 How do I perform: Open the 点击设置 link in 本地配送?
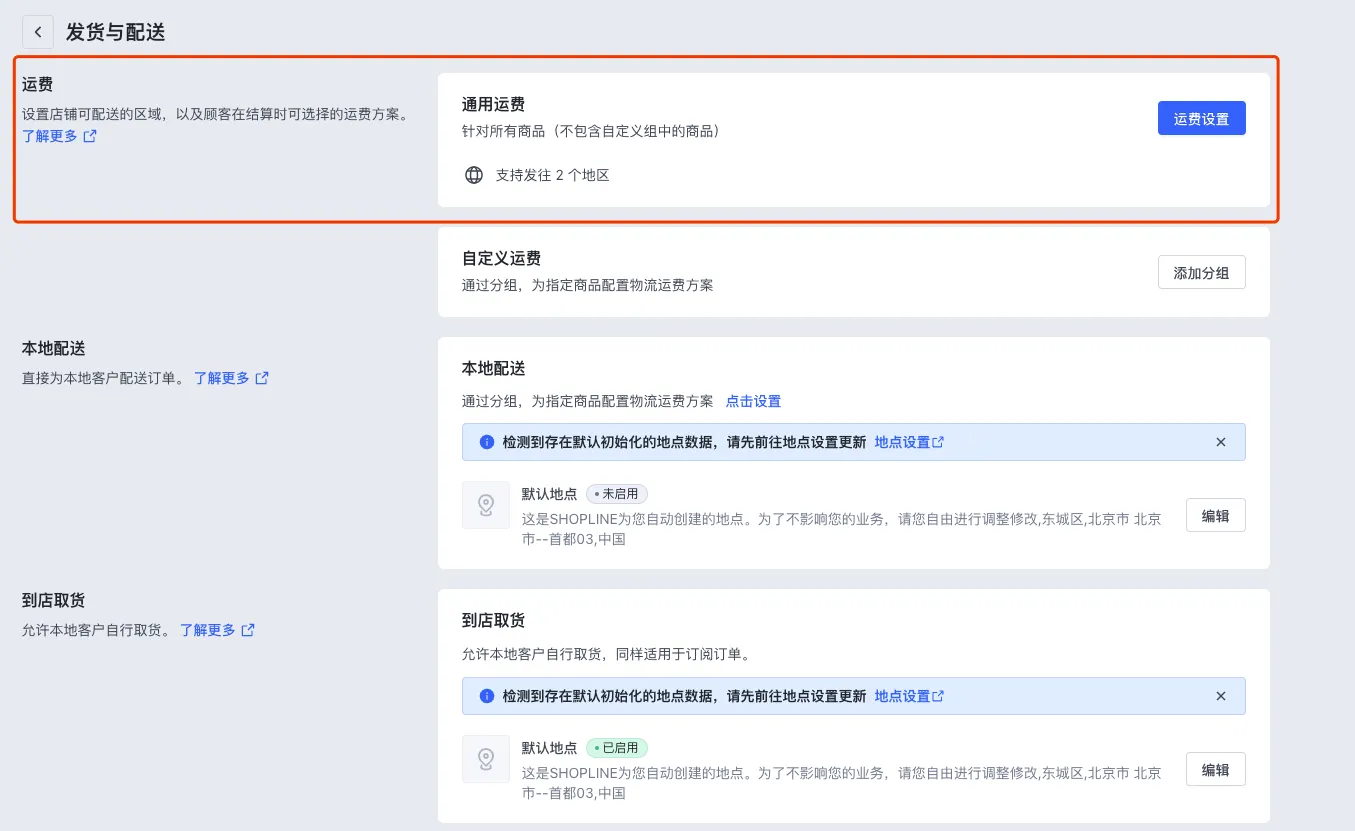pyautogui.click(x=753, y=401)
